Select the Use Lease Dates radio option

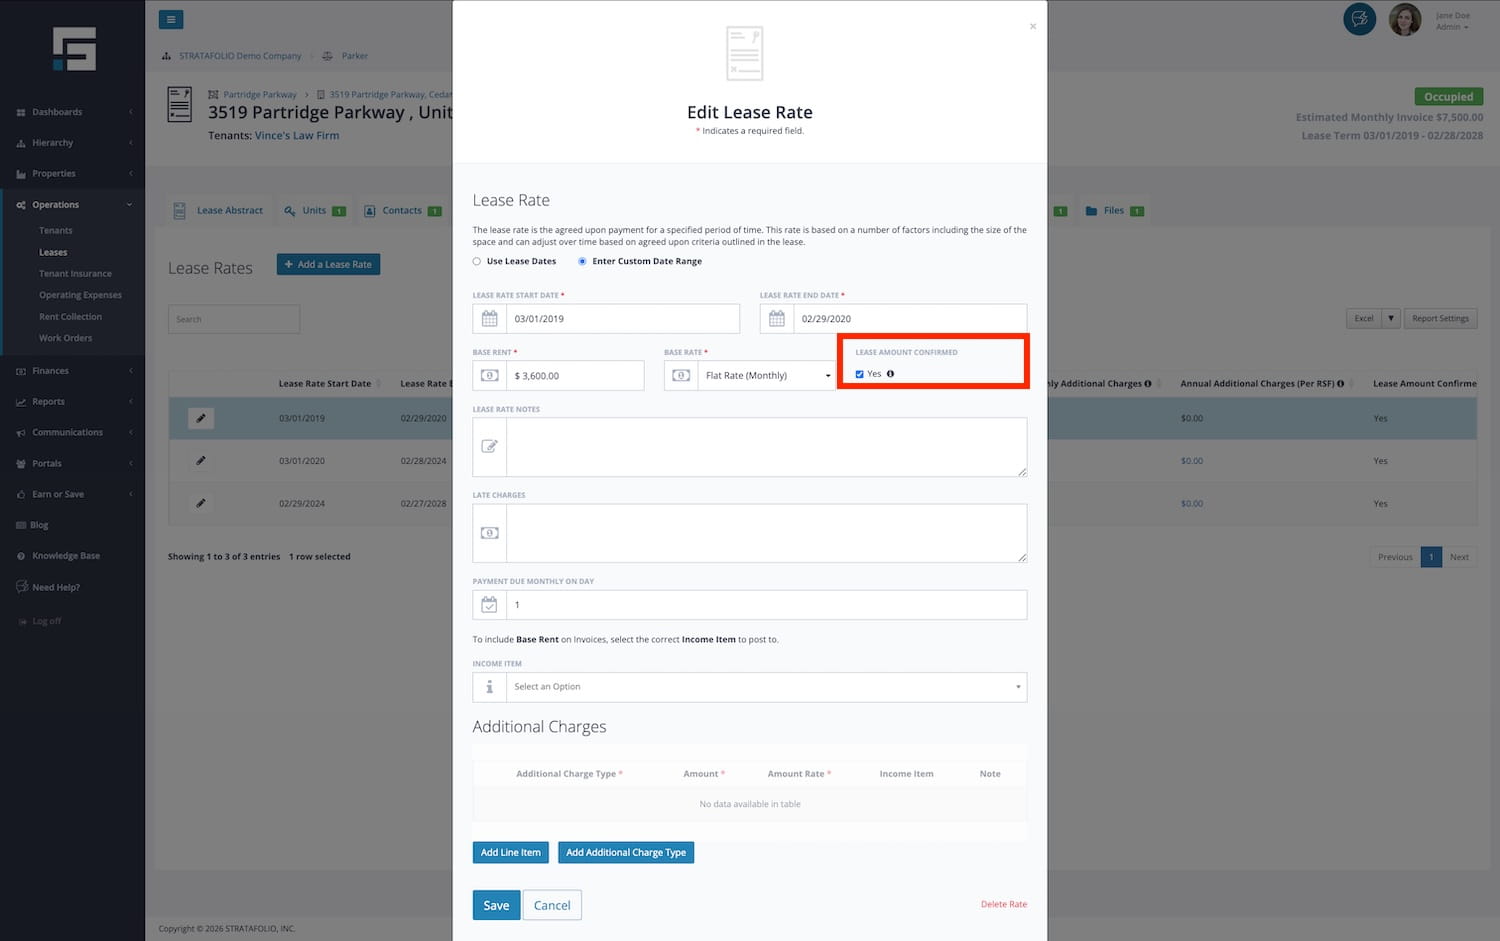477,262
